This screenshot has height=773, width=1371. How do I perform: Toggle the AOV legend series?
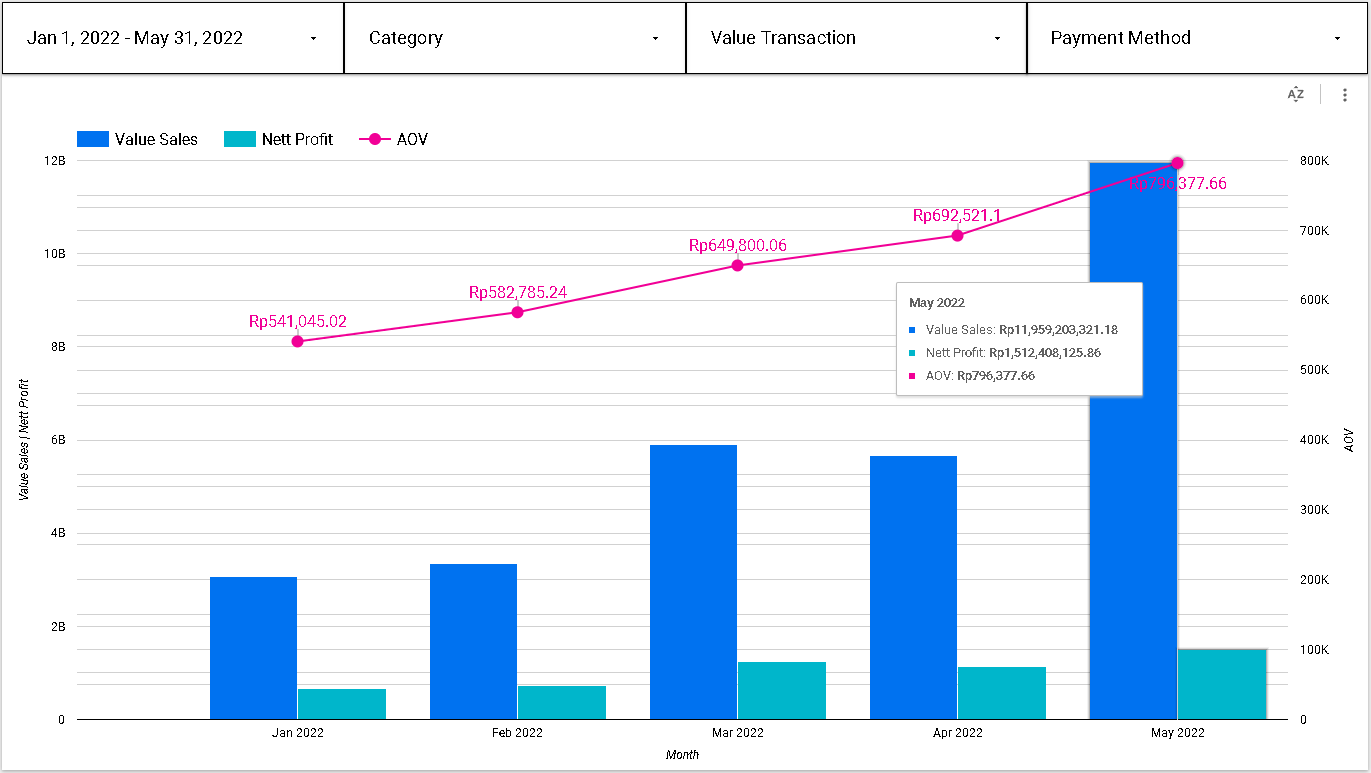pos(410,139)
